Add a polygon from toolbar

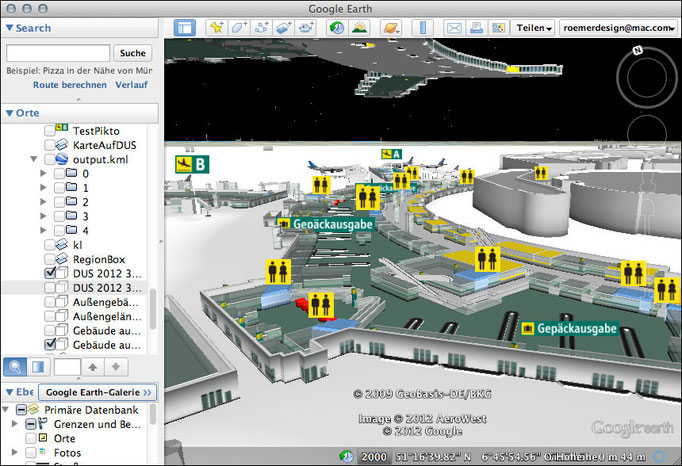click(x=239, y=28)
